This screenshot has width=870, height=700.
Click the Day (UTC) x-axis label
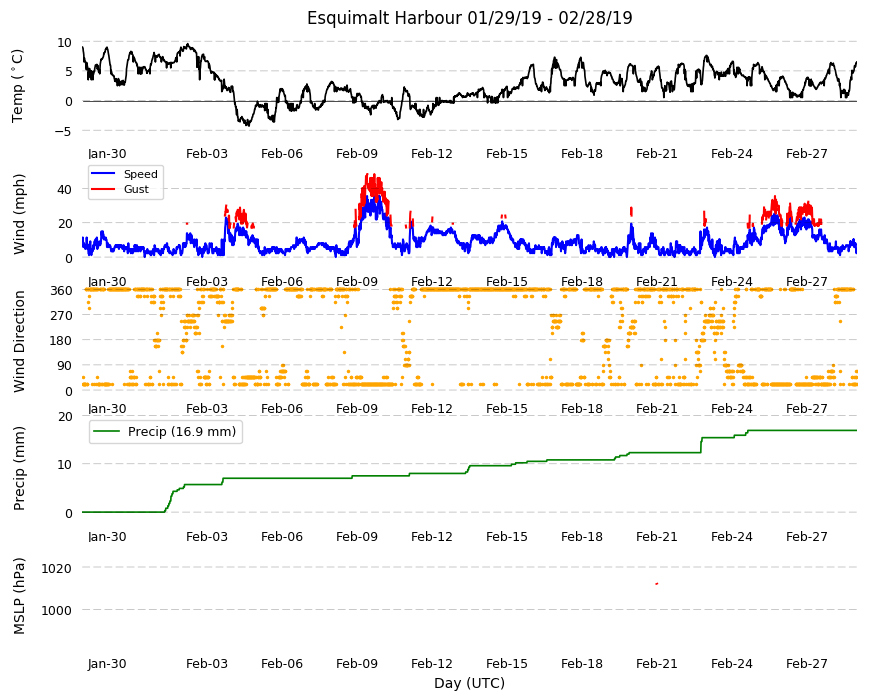pyautogui.click(x=469, y=683)
